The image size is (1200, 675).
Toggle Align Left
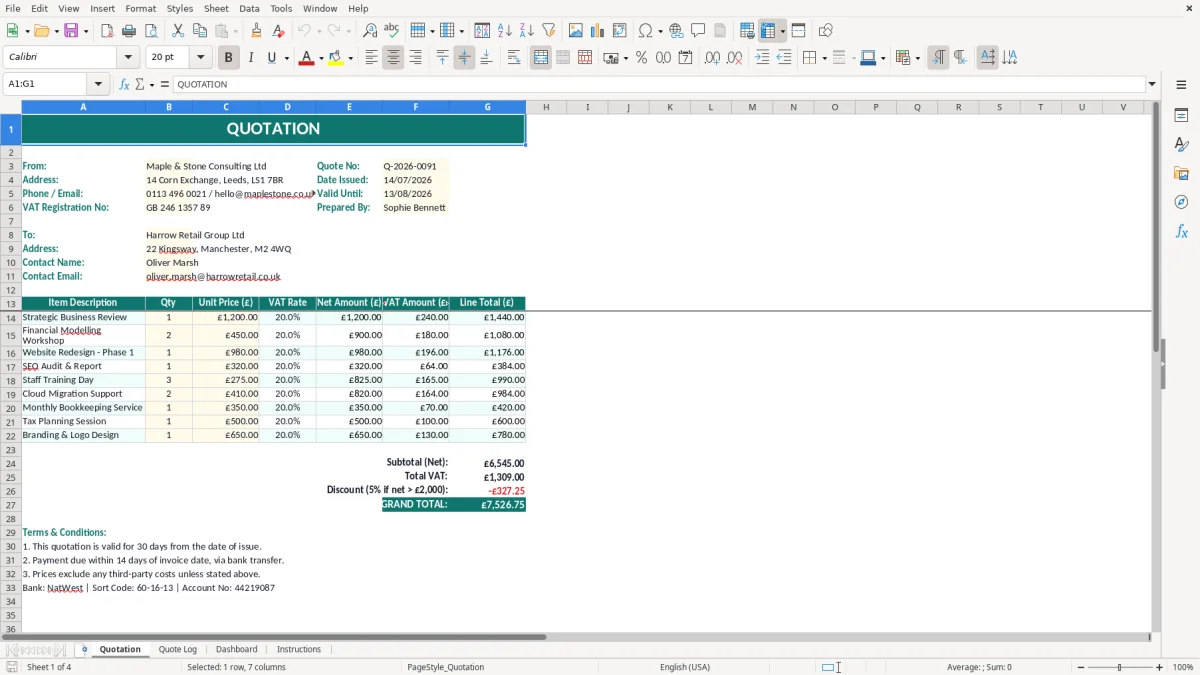point(371,58)
